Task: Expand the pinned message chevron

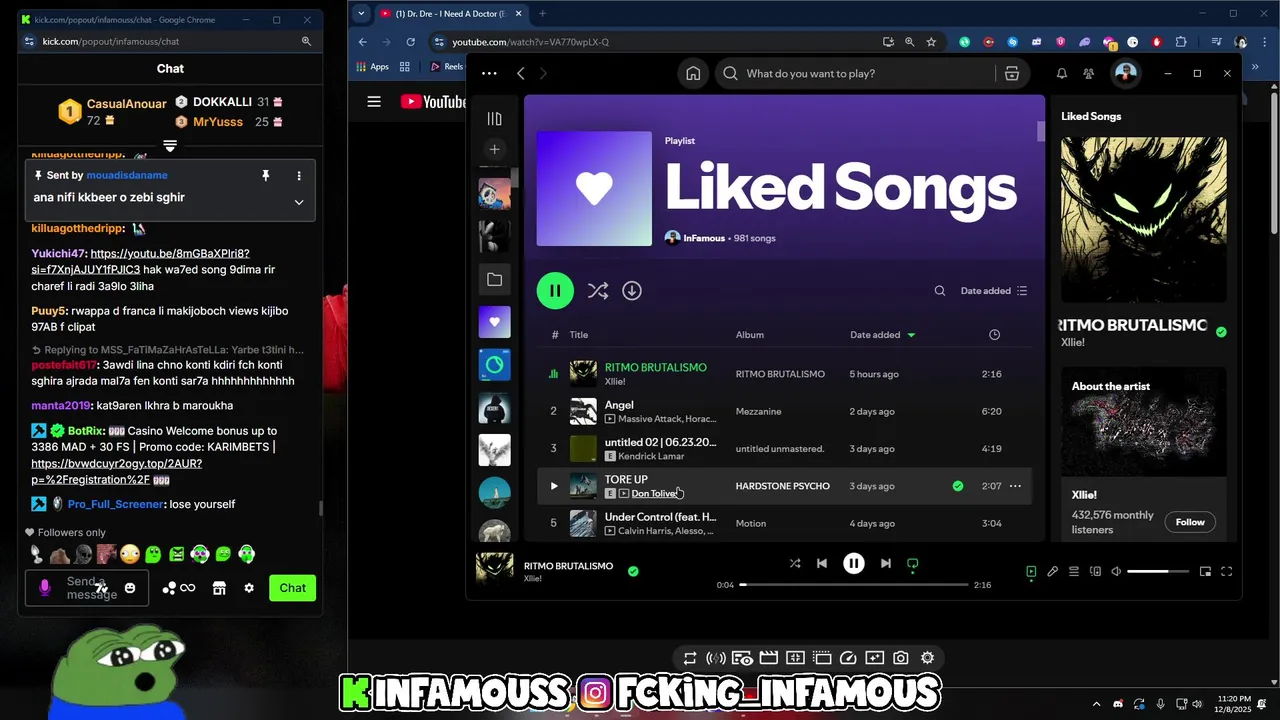Action: 298,202
